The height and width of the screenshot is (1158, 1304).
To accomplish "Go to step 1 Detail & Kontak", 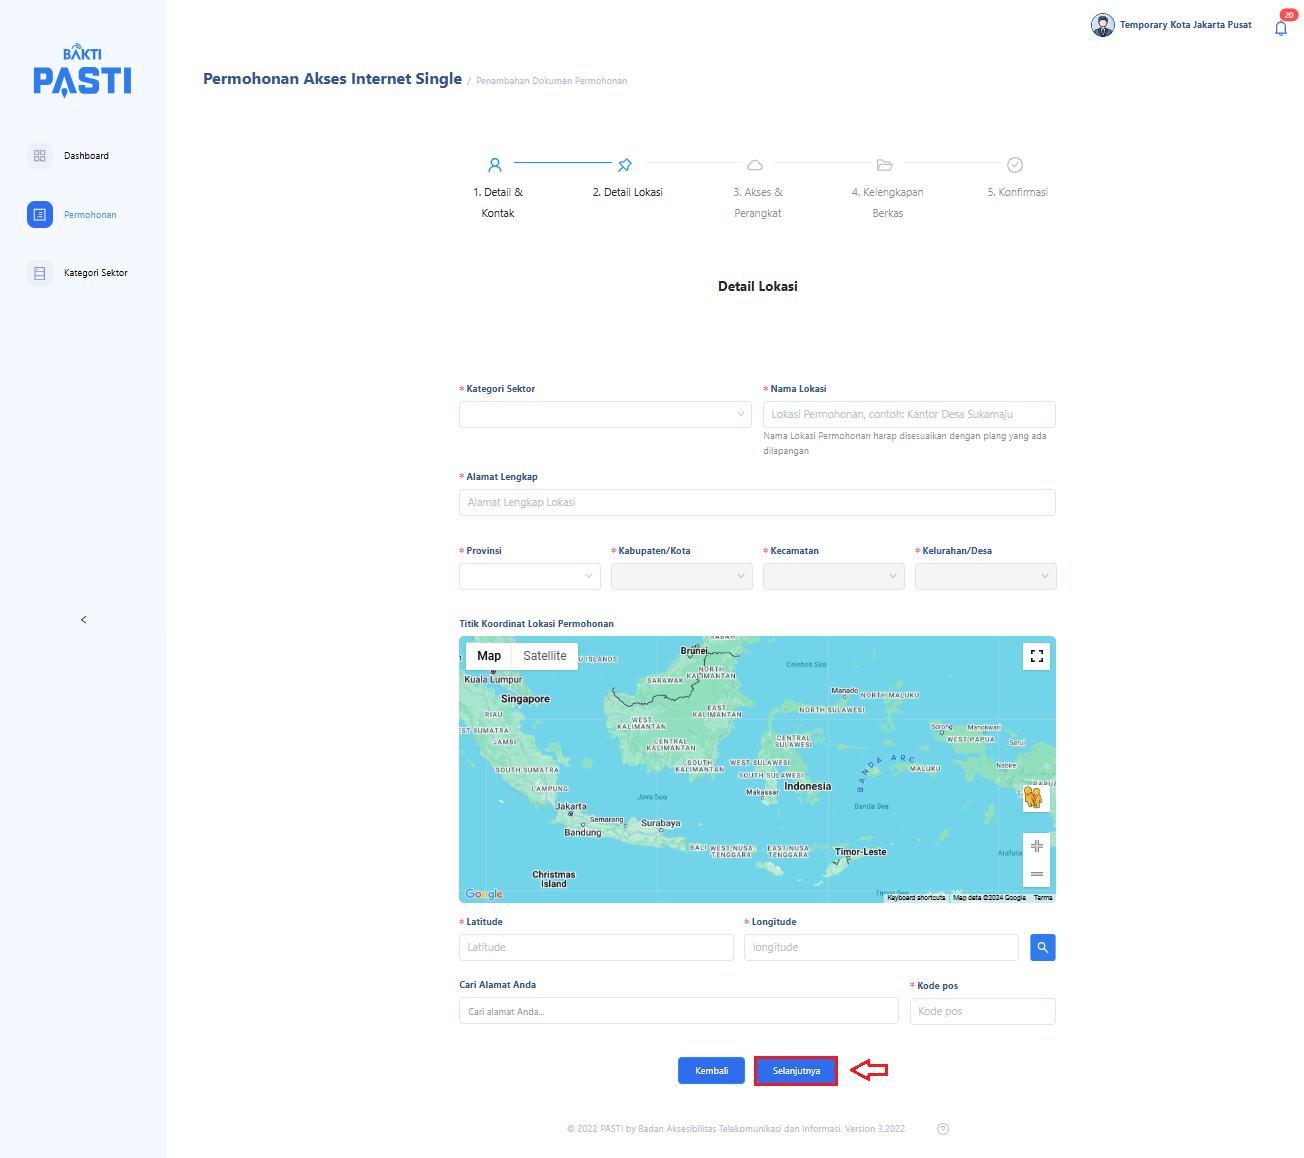I will coord(495,166).
